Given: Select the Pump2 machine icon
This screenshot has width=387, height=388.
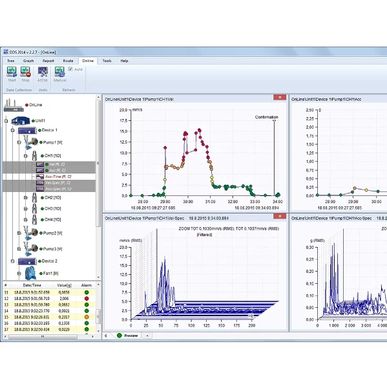Looking at the screenshot, I should click(x=31, y=233).
